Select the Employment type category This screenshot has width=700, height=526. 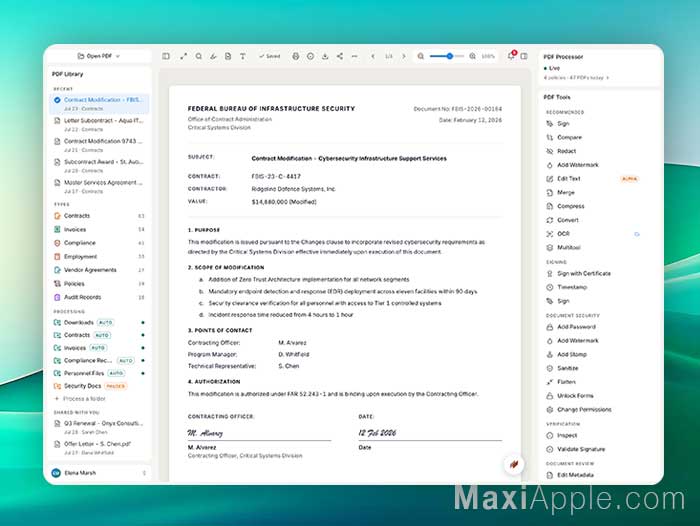pyautogui.click(x=99, y=257)
